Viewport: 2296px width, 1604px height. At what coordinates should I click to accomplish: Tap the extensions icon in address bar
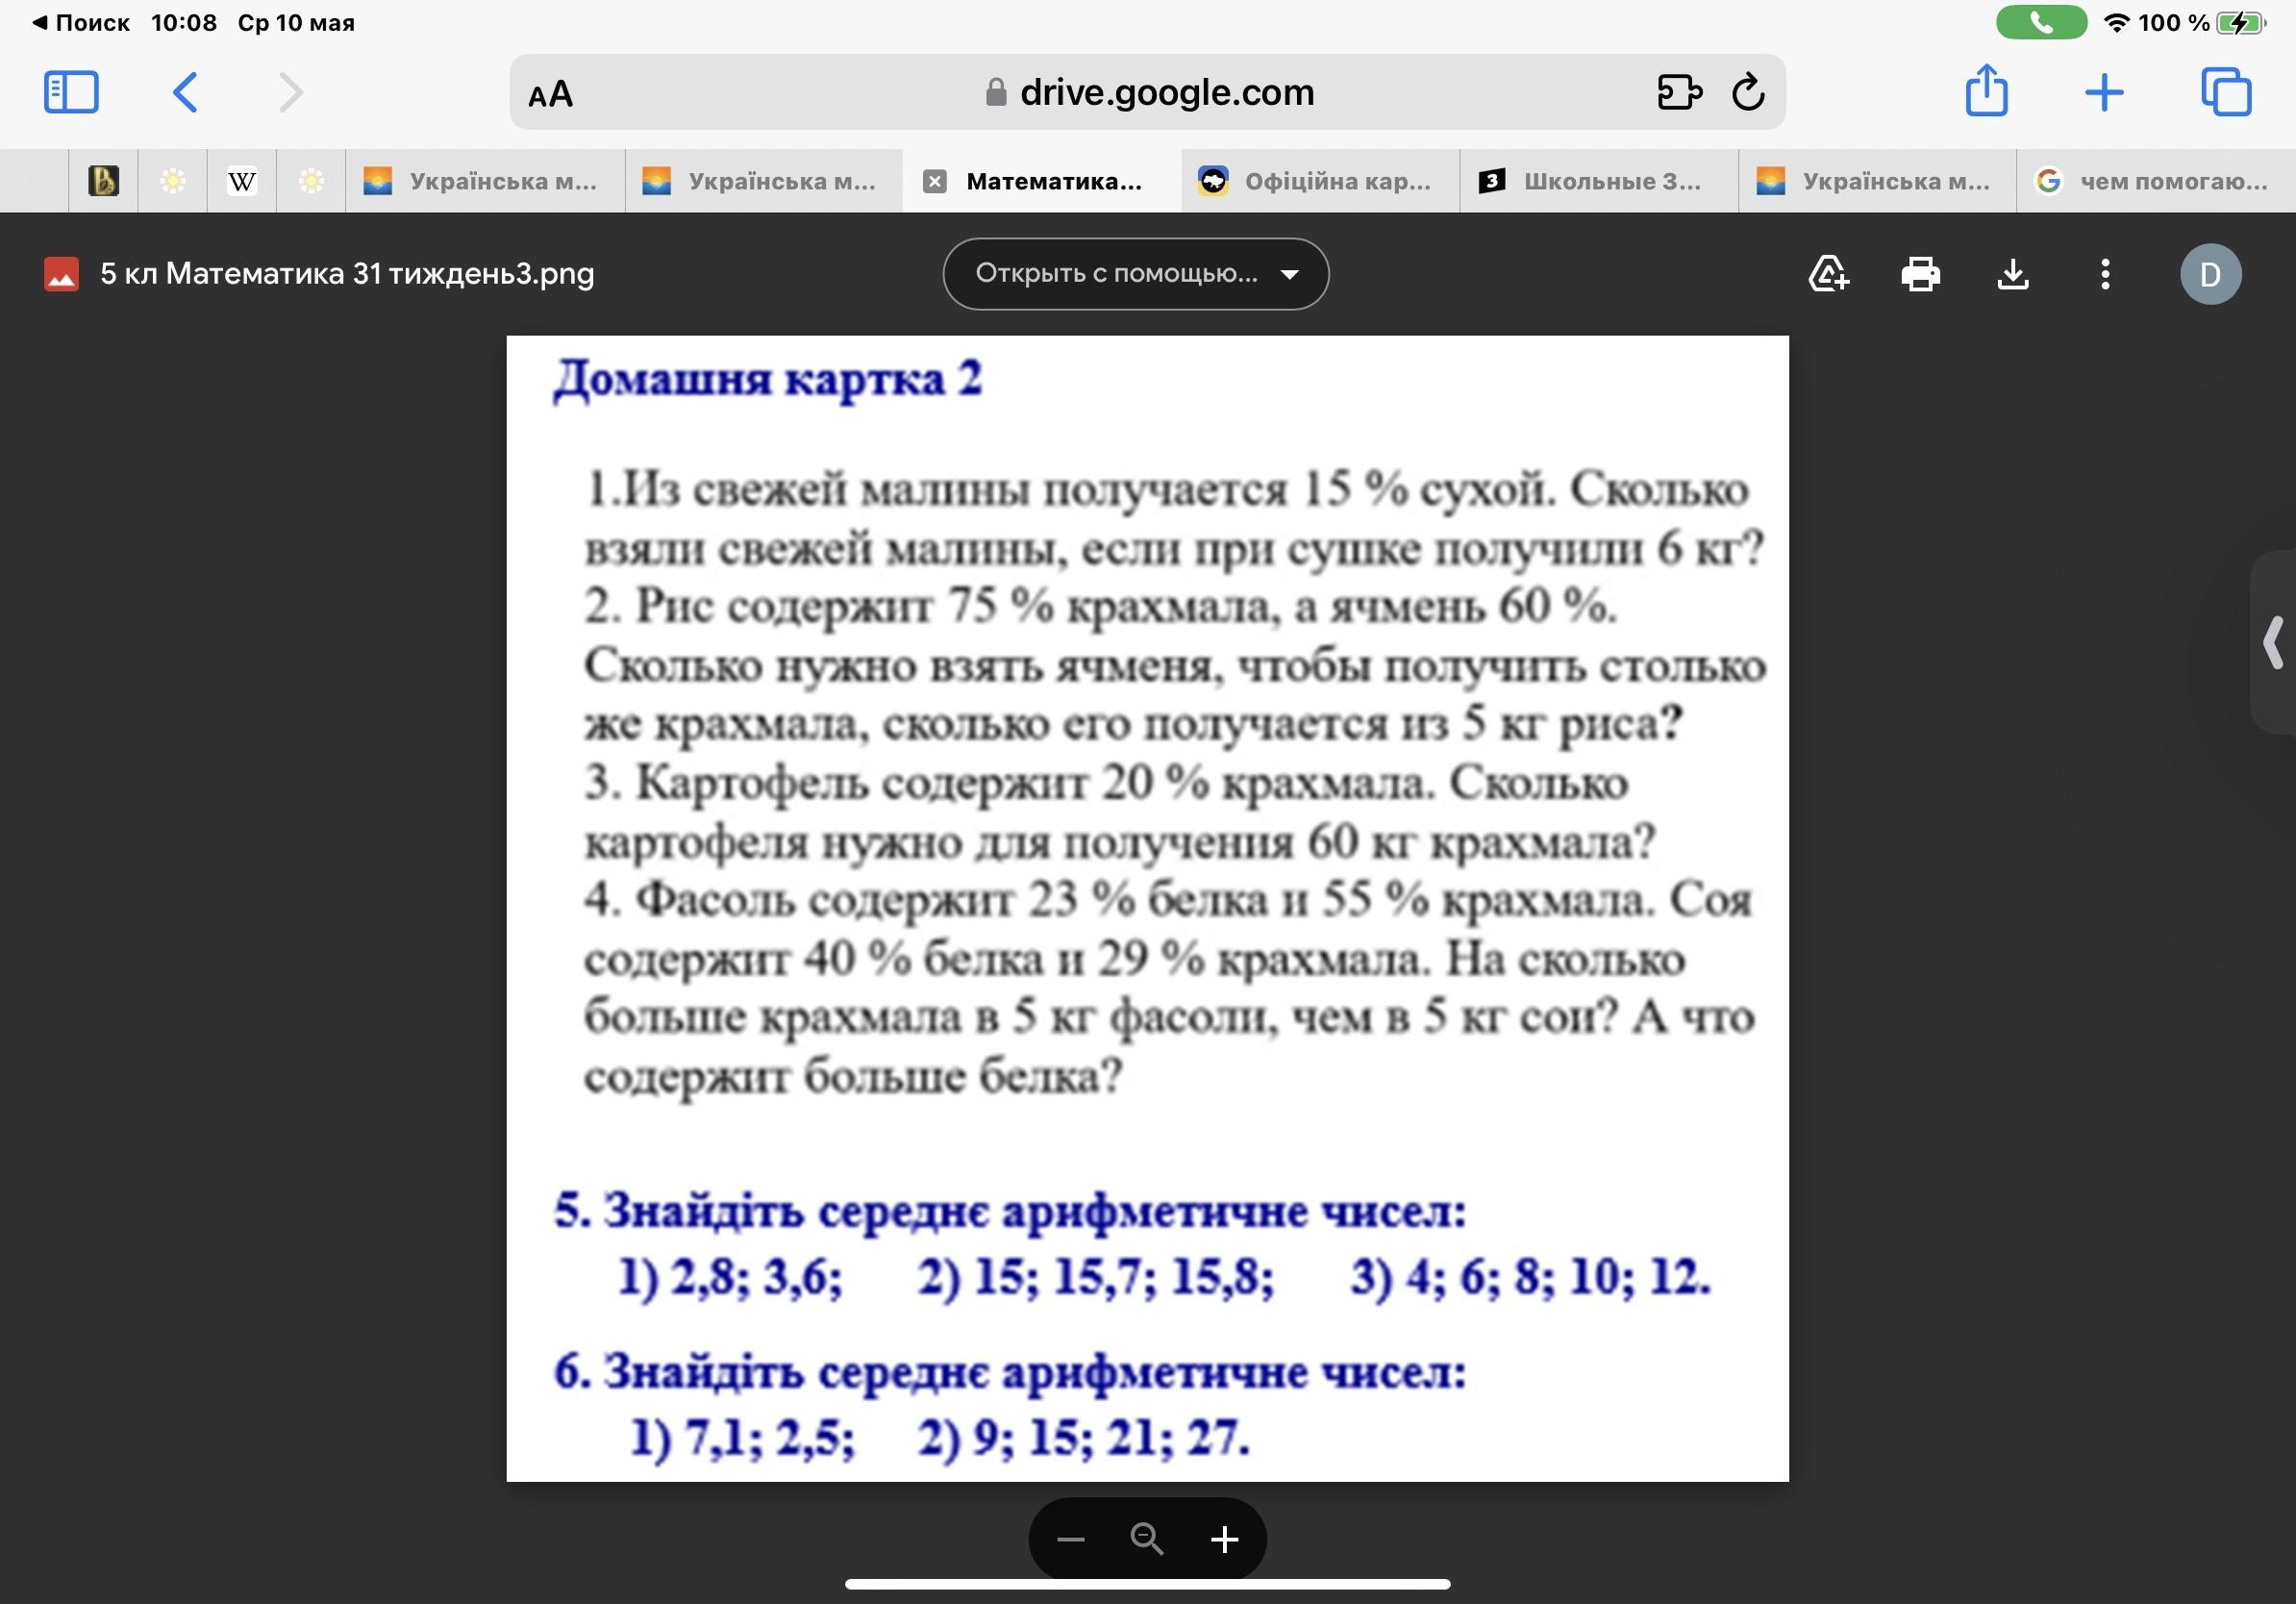[x=1679, y=92]
